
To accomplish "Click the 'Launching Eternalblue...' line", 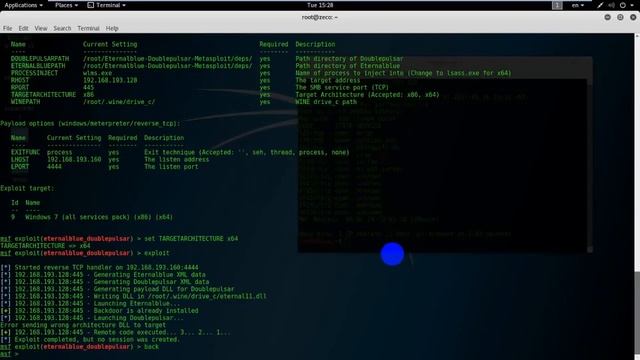I will (x=137, y=304).
